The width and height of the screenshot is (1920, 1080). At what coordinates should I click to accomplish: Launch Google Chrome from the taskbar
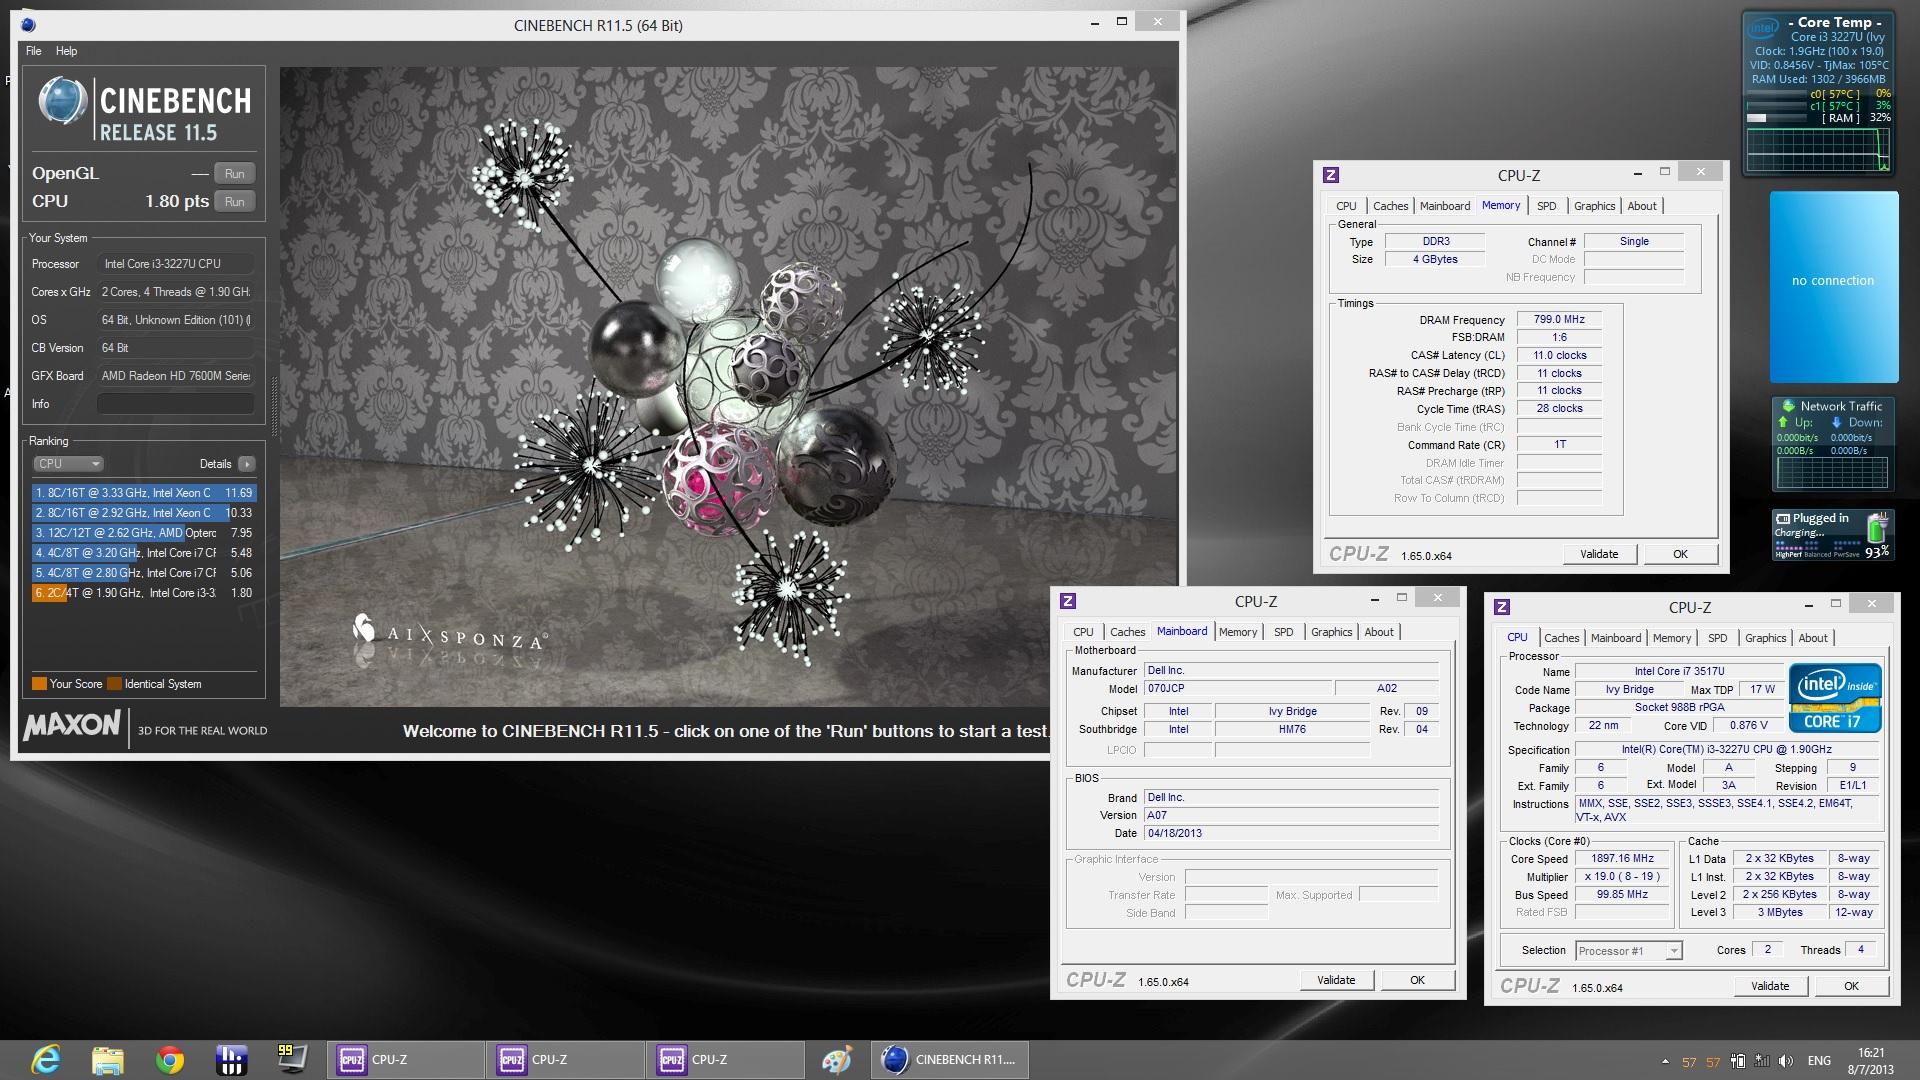[170, 1060]
